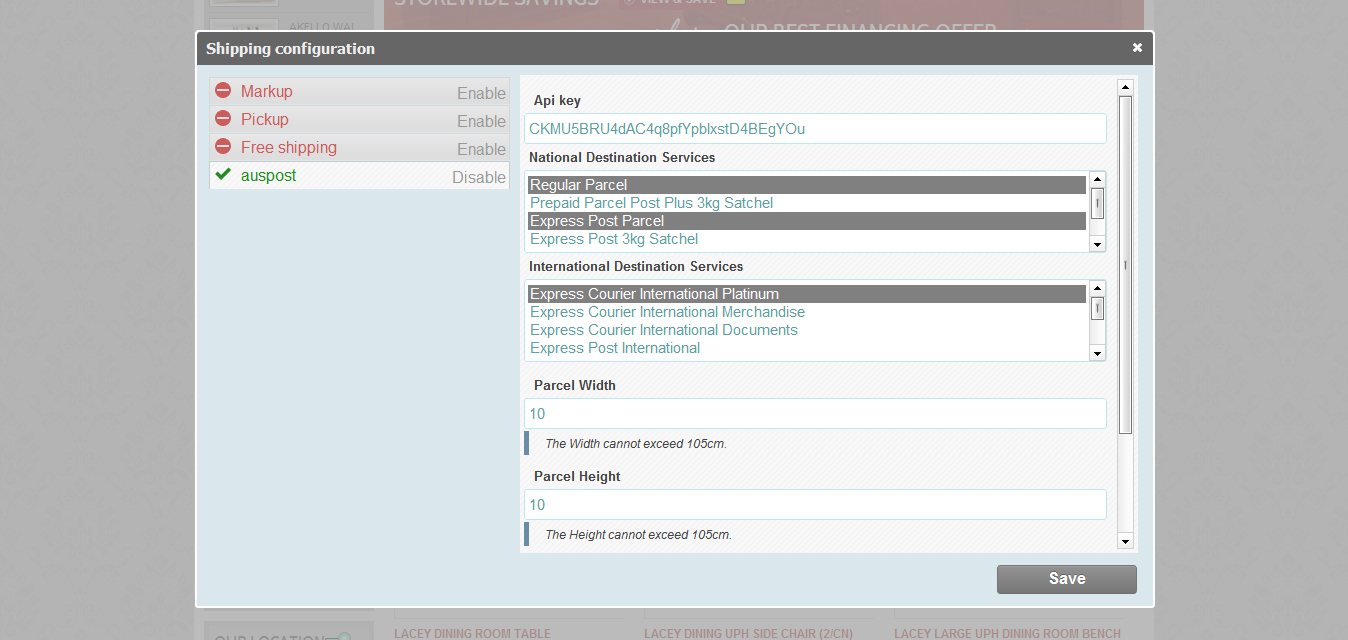Close the Shipping configuration dialog

(1137, 48)
